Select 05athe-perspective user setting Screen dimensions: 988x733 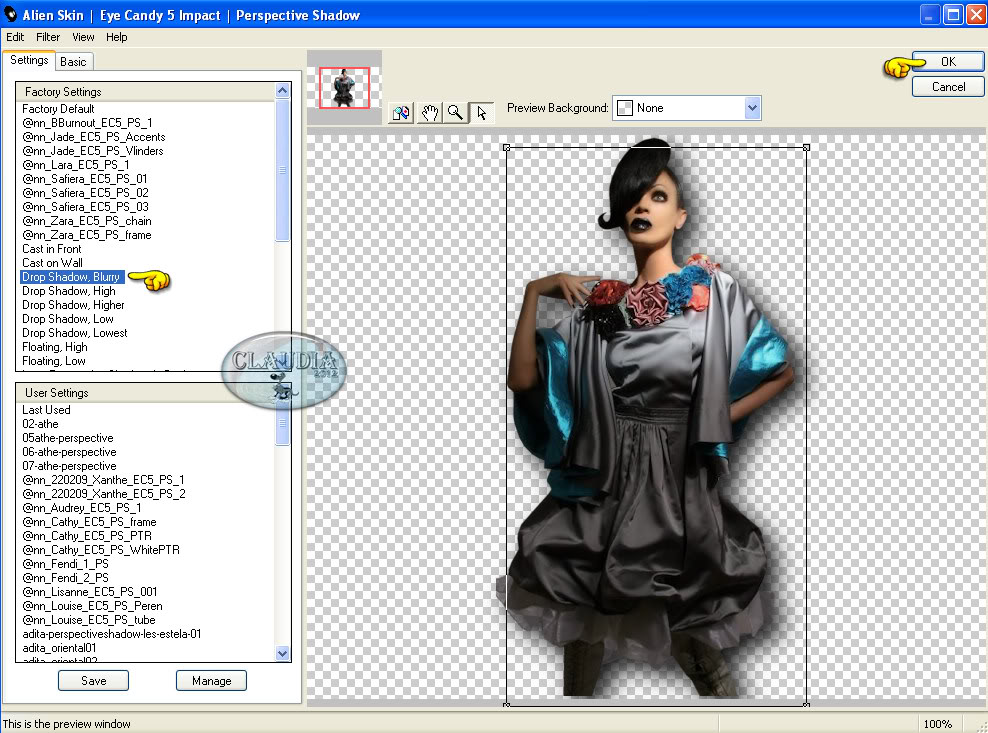click(67, 438)
